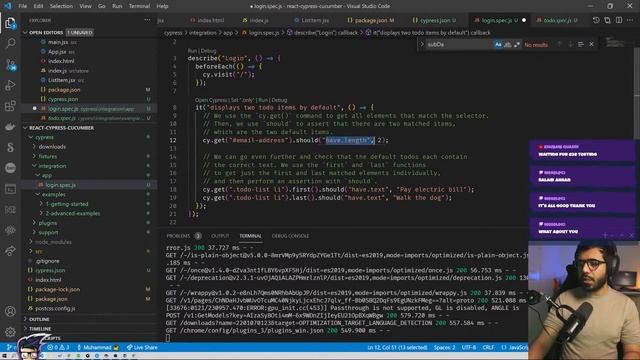Toggle Match Case in find widget
The image size is (640, 360).
pyautogui.click(x=498, y=44)
